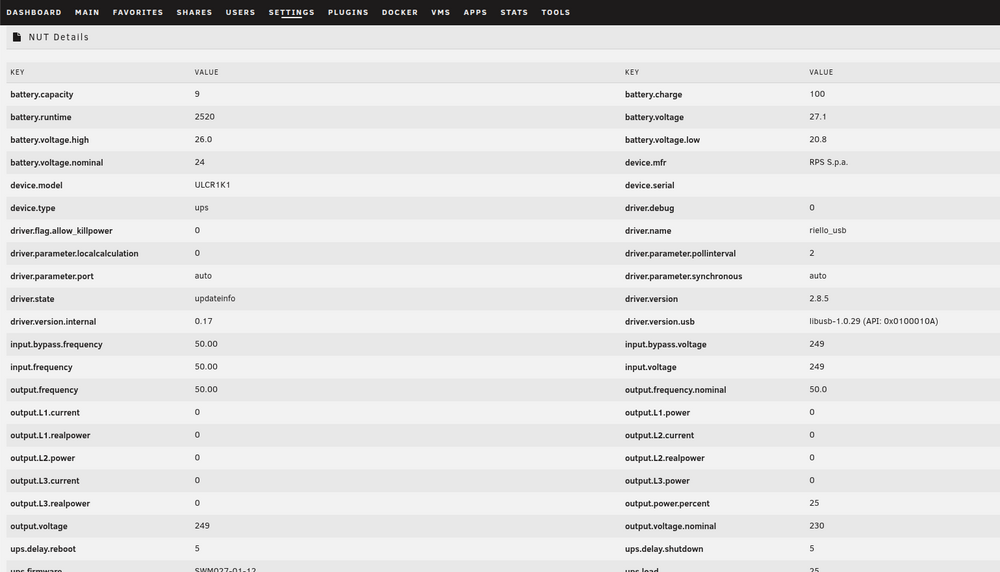The height and width of the screenshot is (572, 1000).
Task: Go to the Apps tab
Action: pos(475,12)
